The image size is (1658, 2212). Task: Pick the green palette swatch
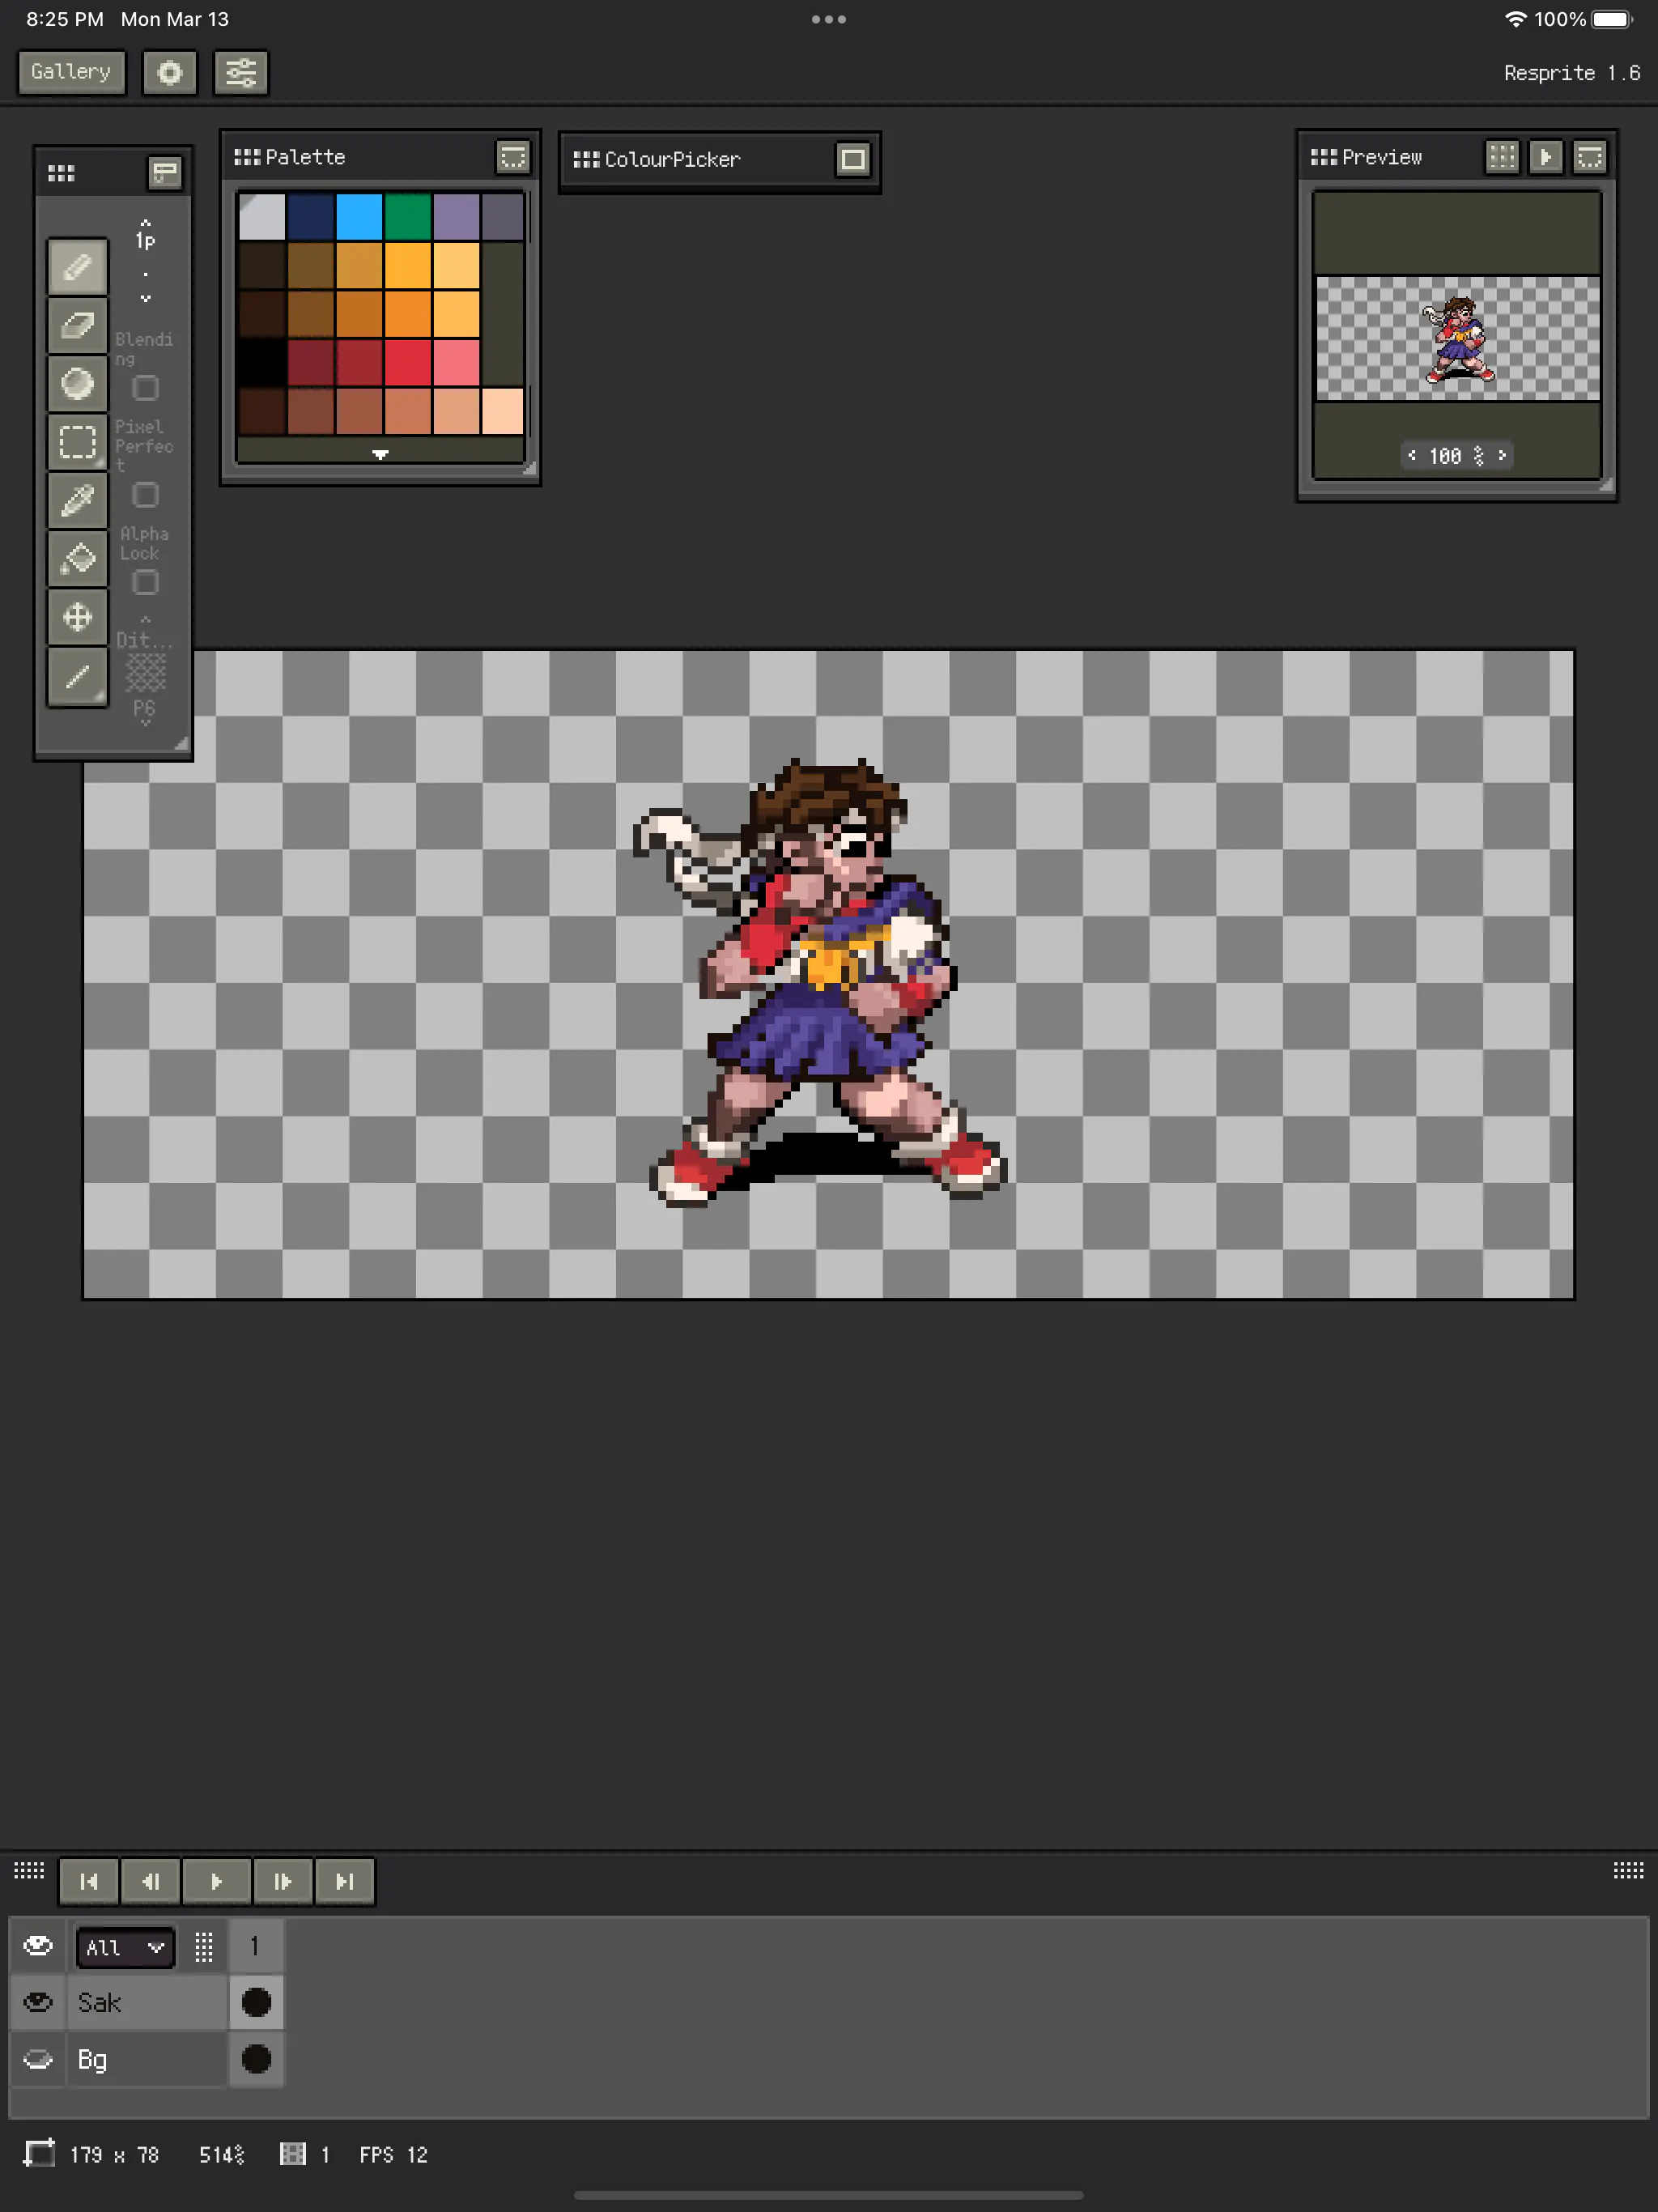tap(408, 217)
